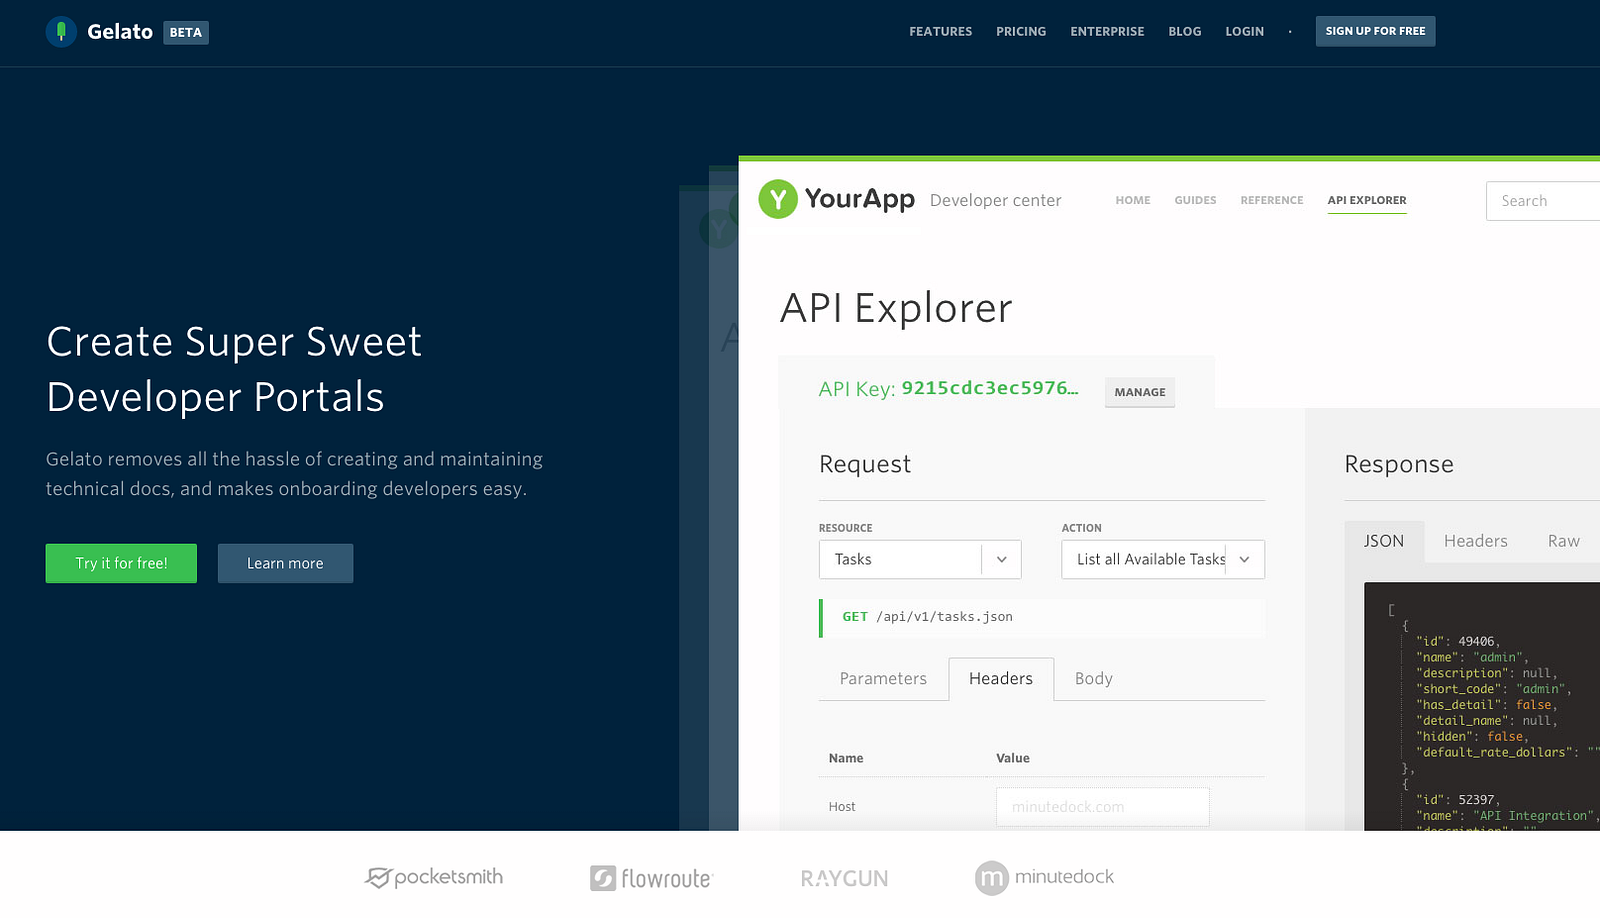Click the Developer center label
This screenshot has height=918, width=1600.
click(996, 200)
